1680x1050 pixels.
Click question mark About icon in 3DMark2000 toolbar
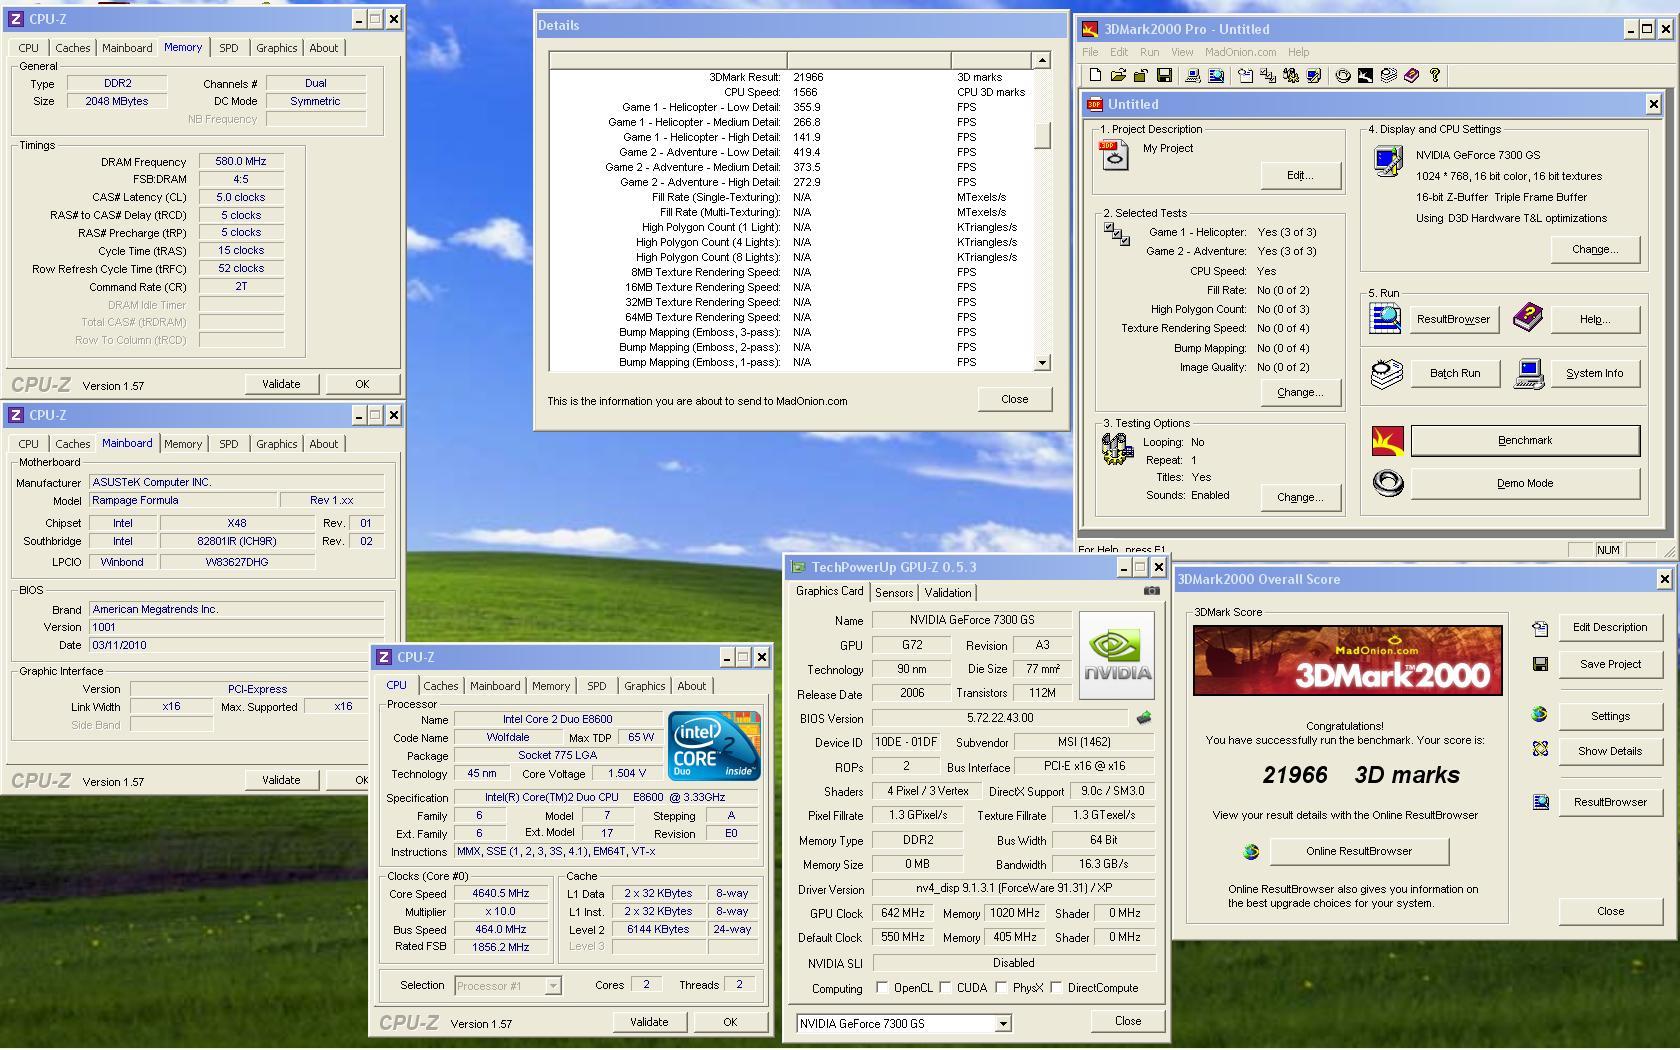tap(1435, 75)
